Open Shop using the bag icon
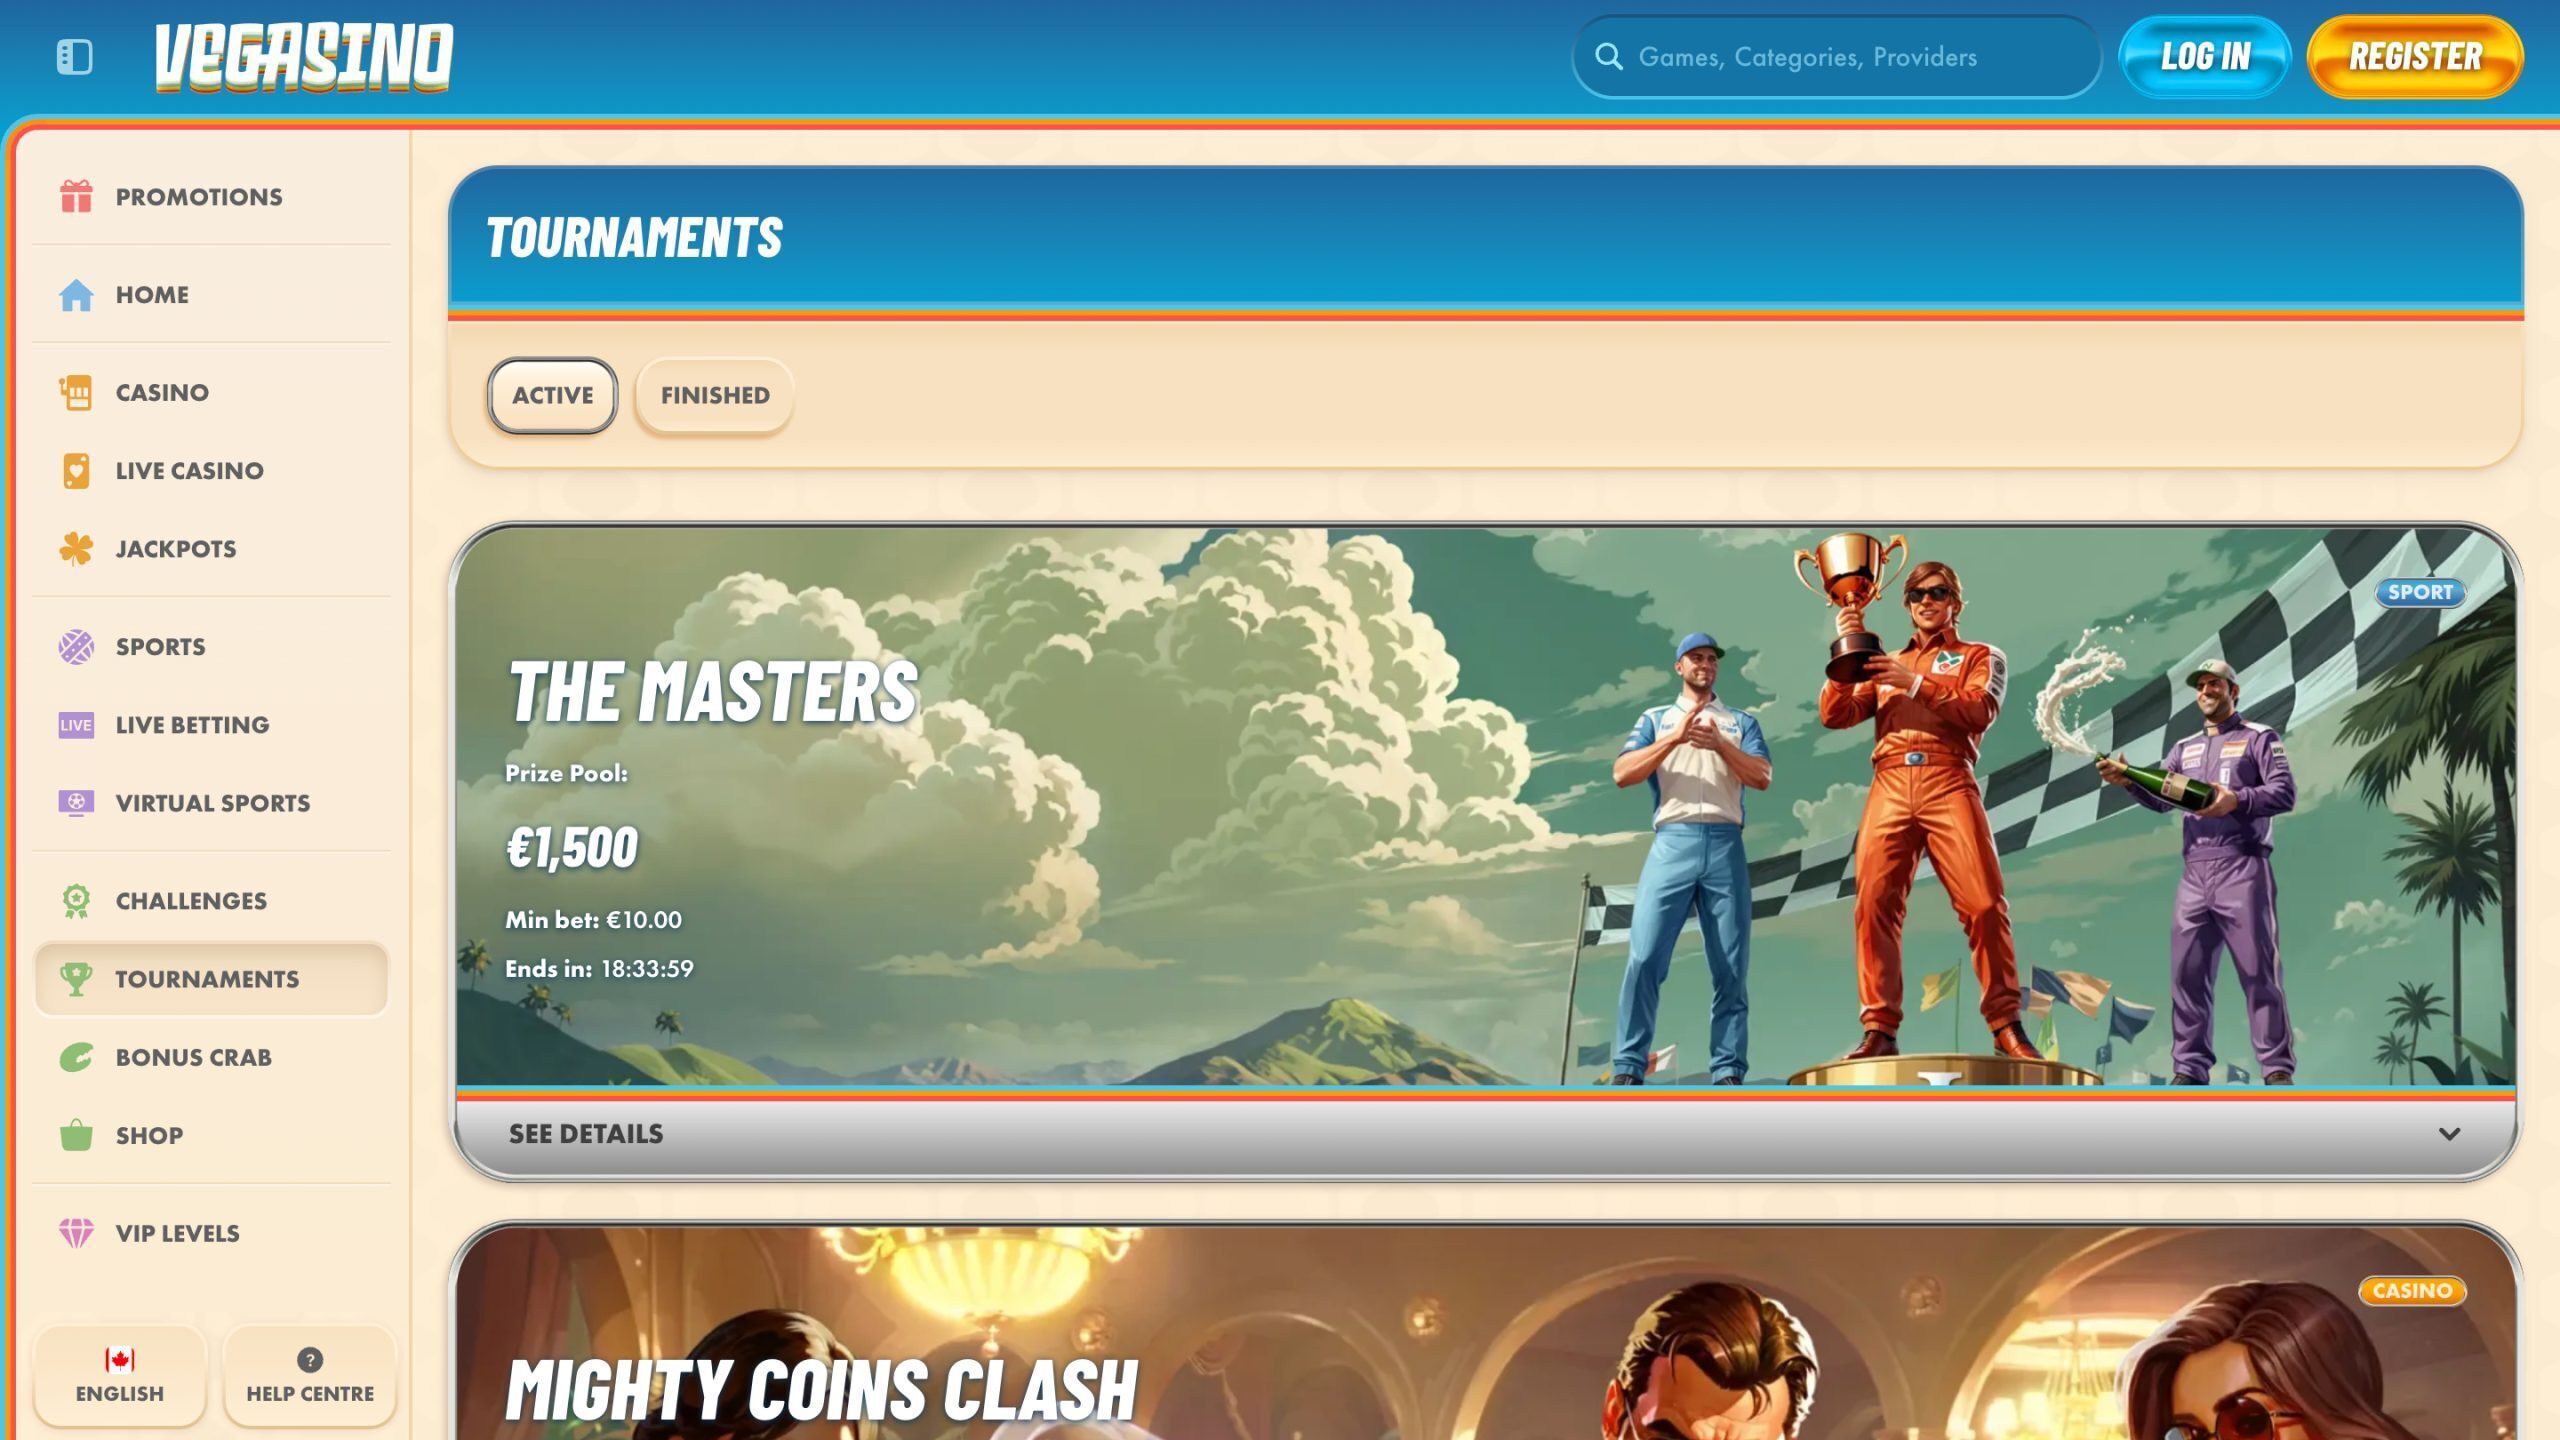The image size is (2560, 1440). [75, 1135]
